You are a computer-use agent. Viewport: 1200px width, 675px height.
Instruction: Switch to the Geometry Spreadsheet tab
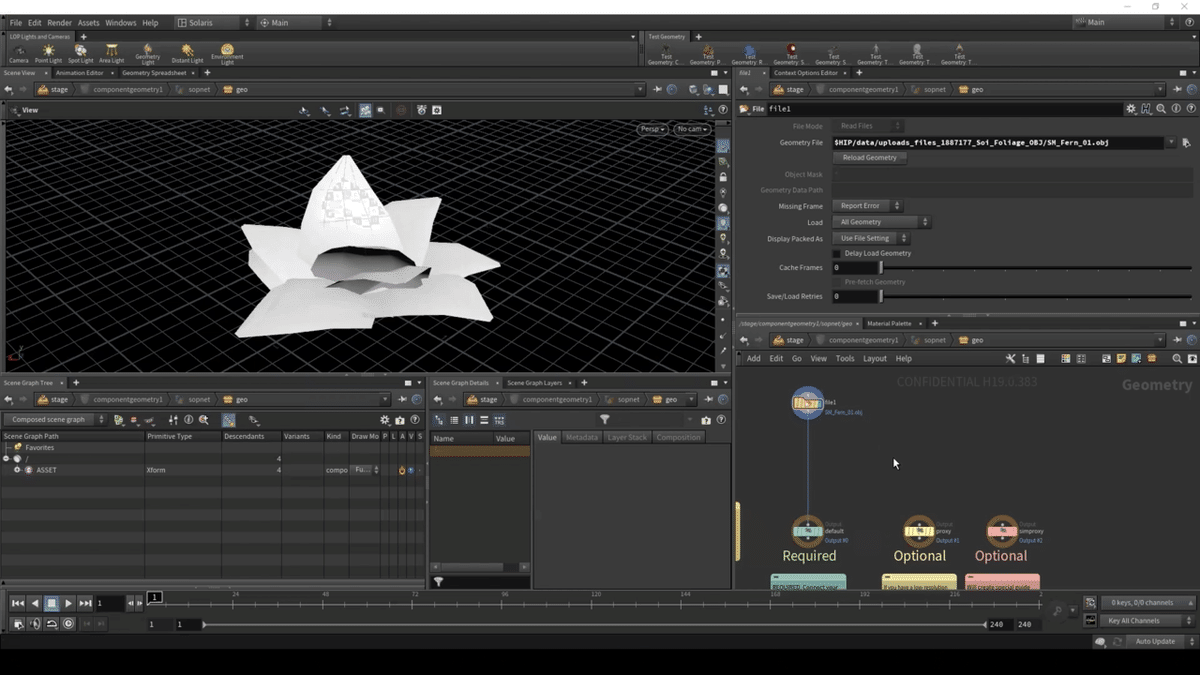click(x=154, y=73)
